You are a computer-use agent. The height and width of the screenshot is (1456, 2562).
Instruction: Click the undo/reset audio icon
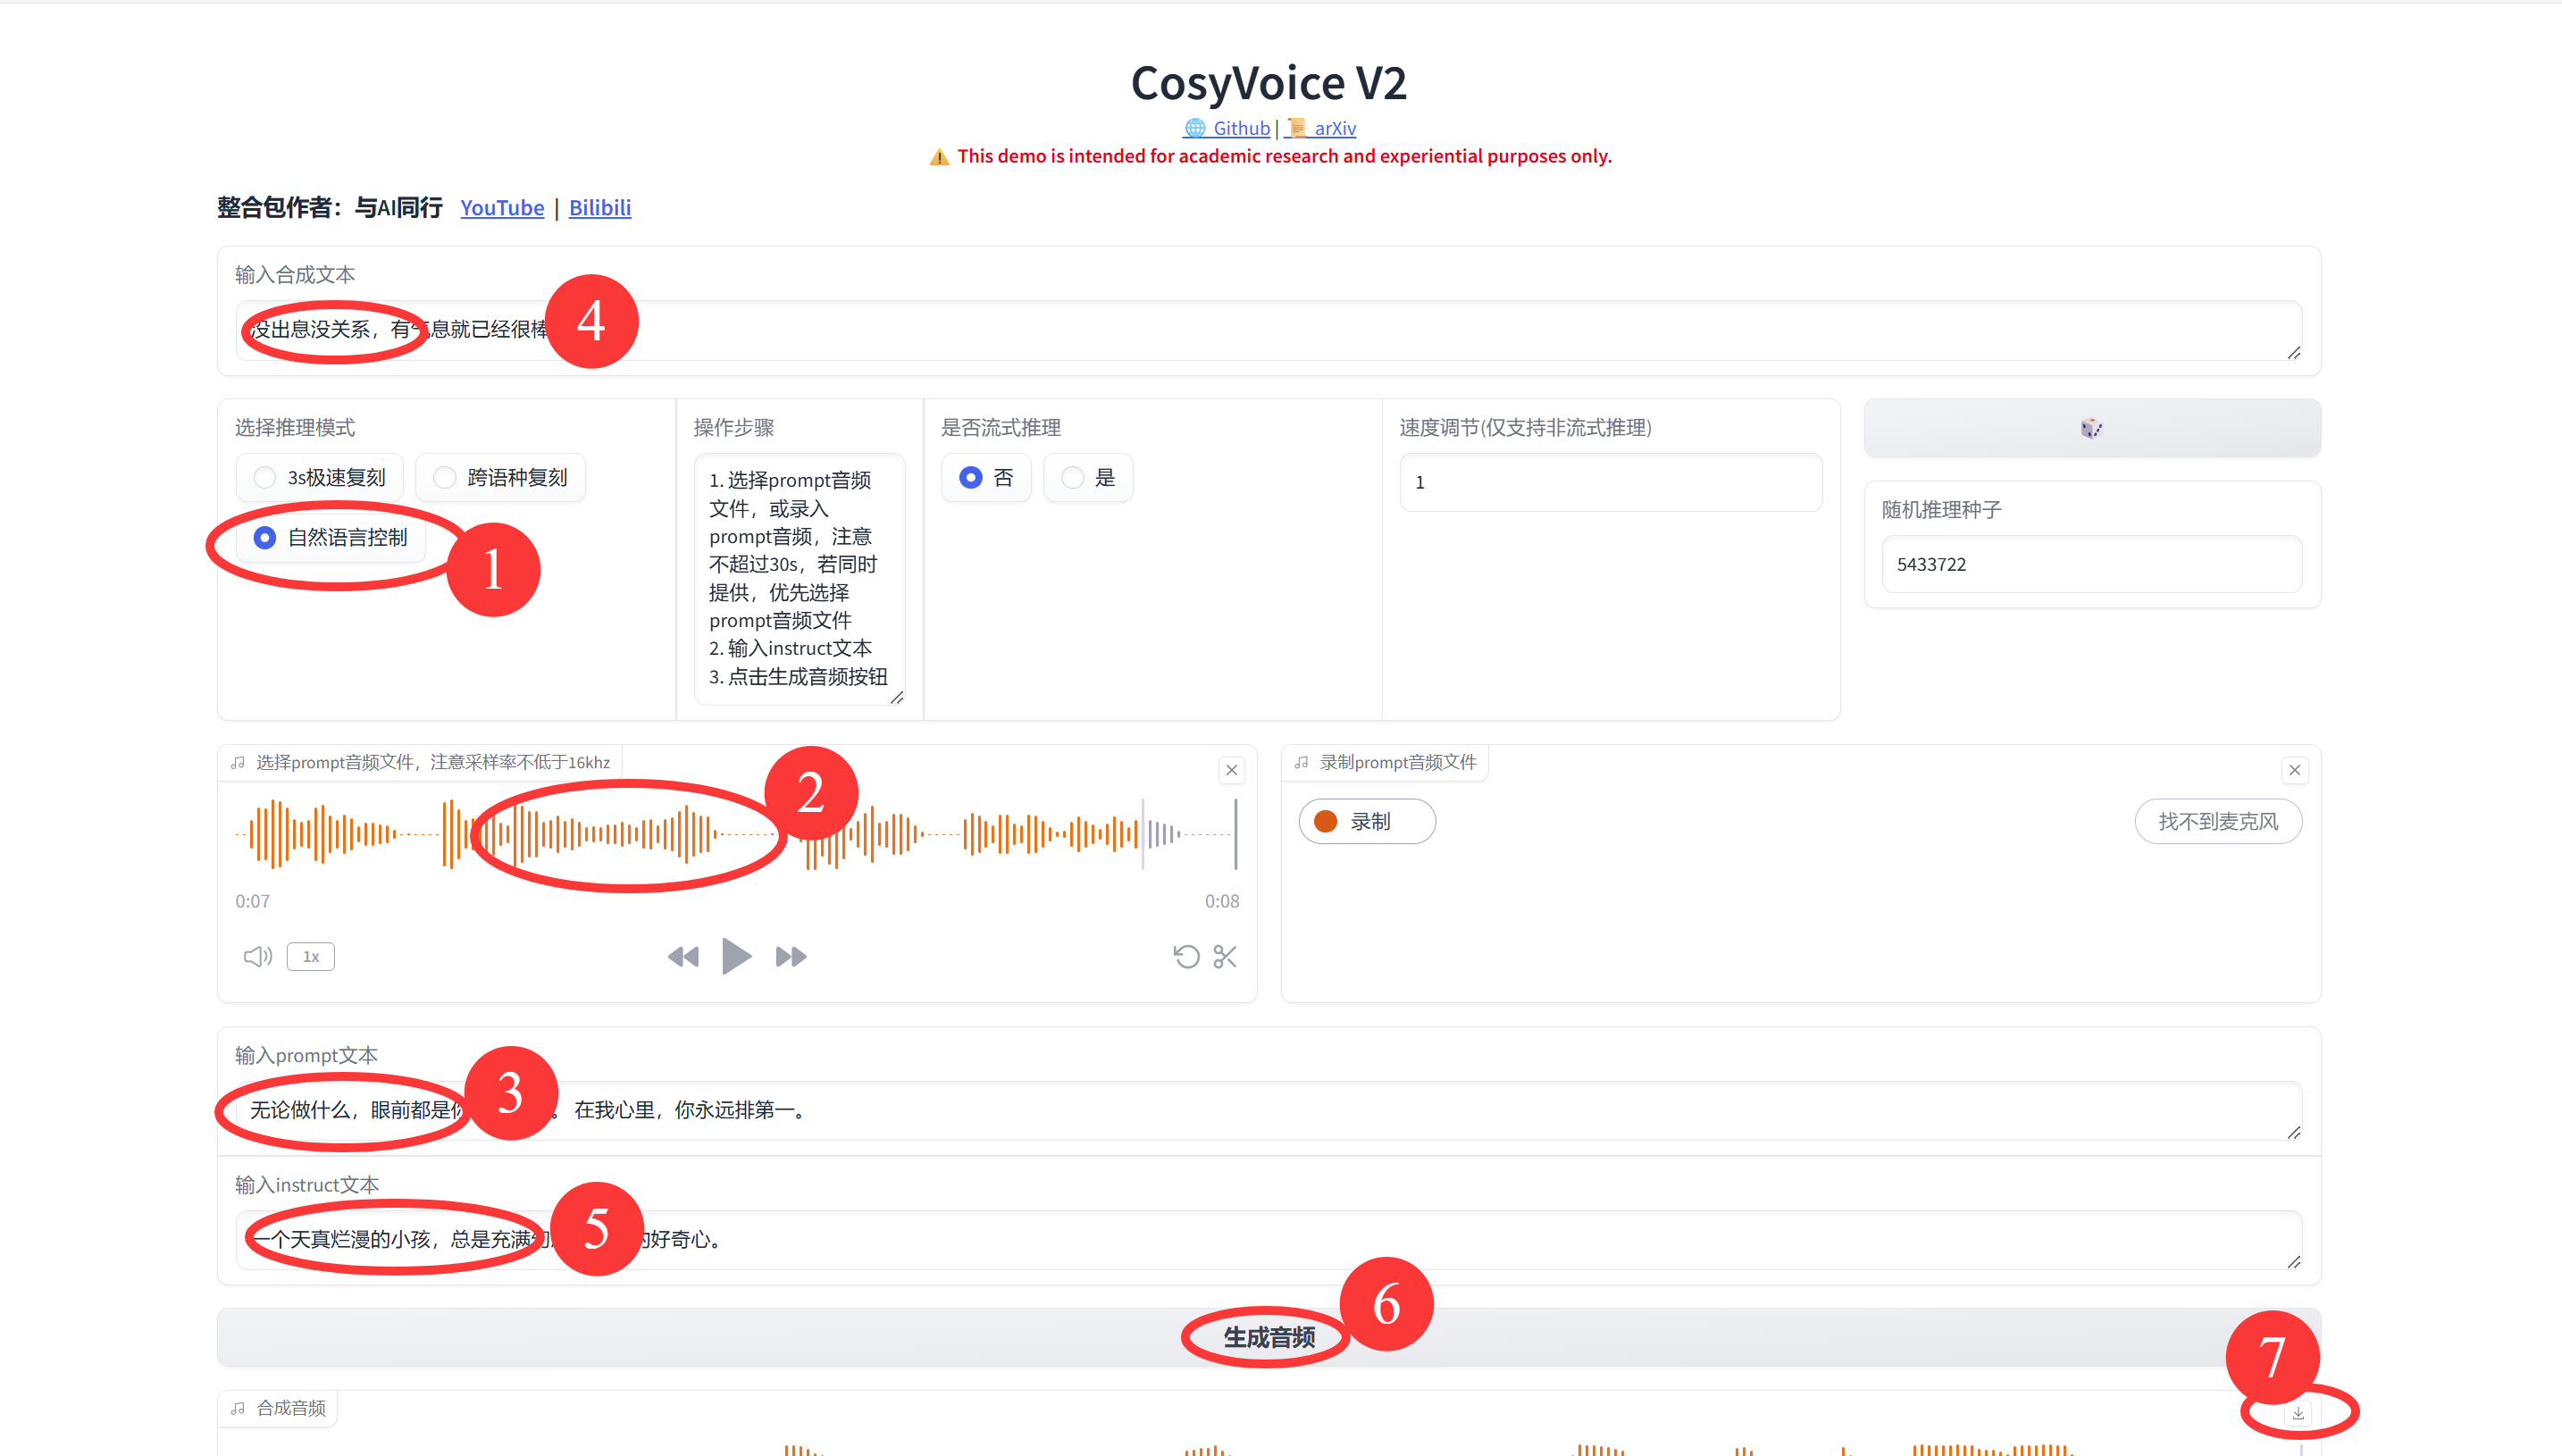1186,957
